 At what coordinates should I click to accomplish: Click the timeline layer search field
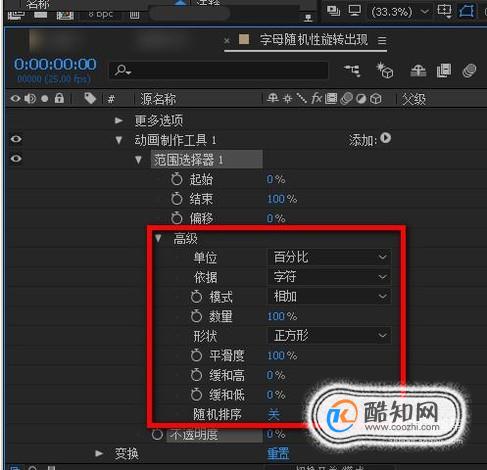pyautogui.click(x=219, y=71)
